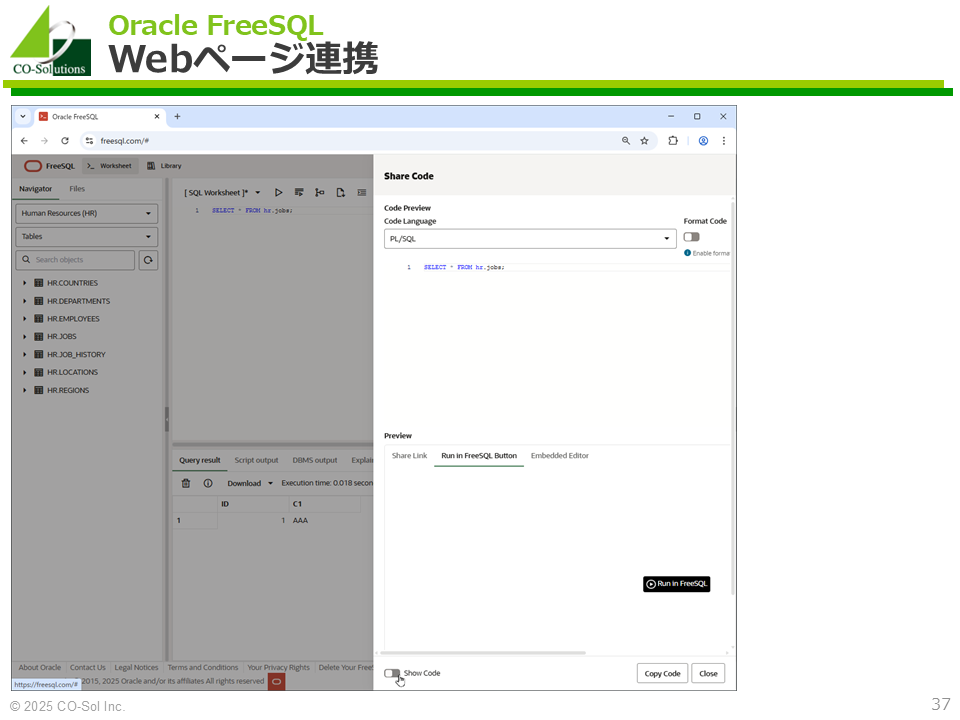Open the browser Extensions puzzle icon
960x720 pixels.
click(x=673, y=141)
